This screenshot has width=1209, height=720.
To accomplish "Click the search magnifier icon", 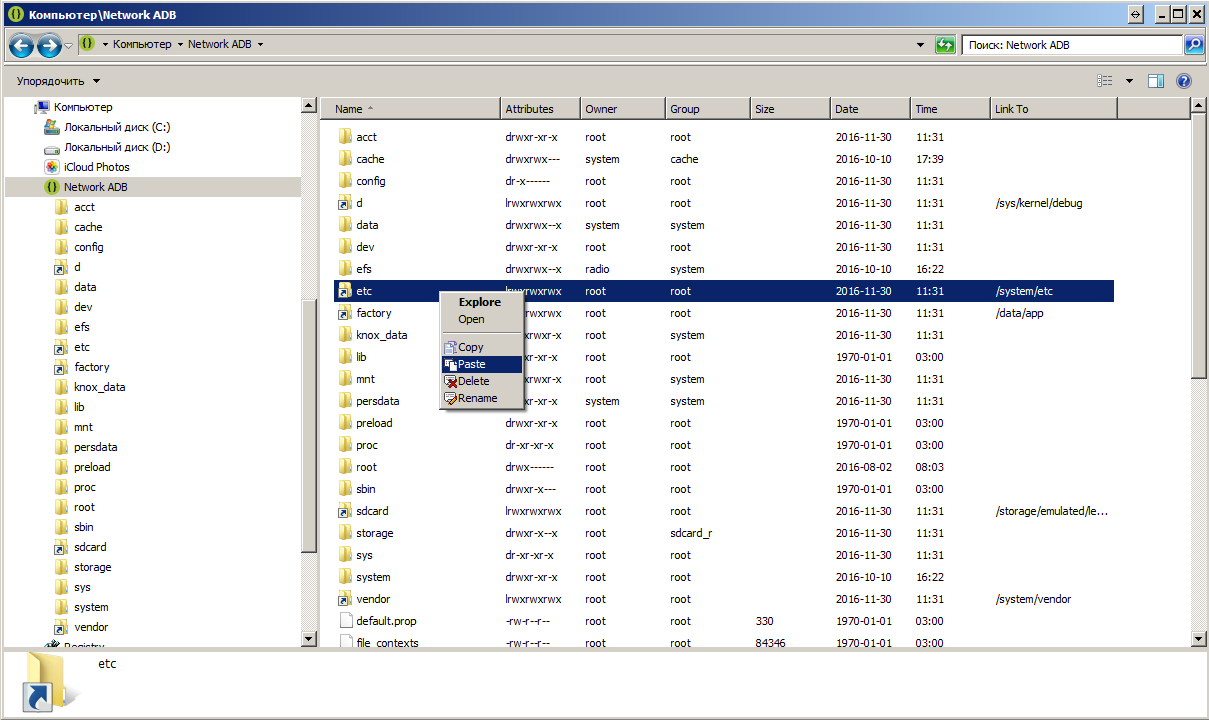I will [x=1193, y=45].
